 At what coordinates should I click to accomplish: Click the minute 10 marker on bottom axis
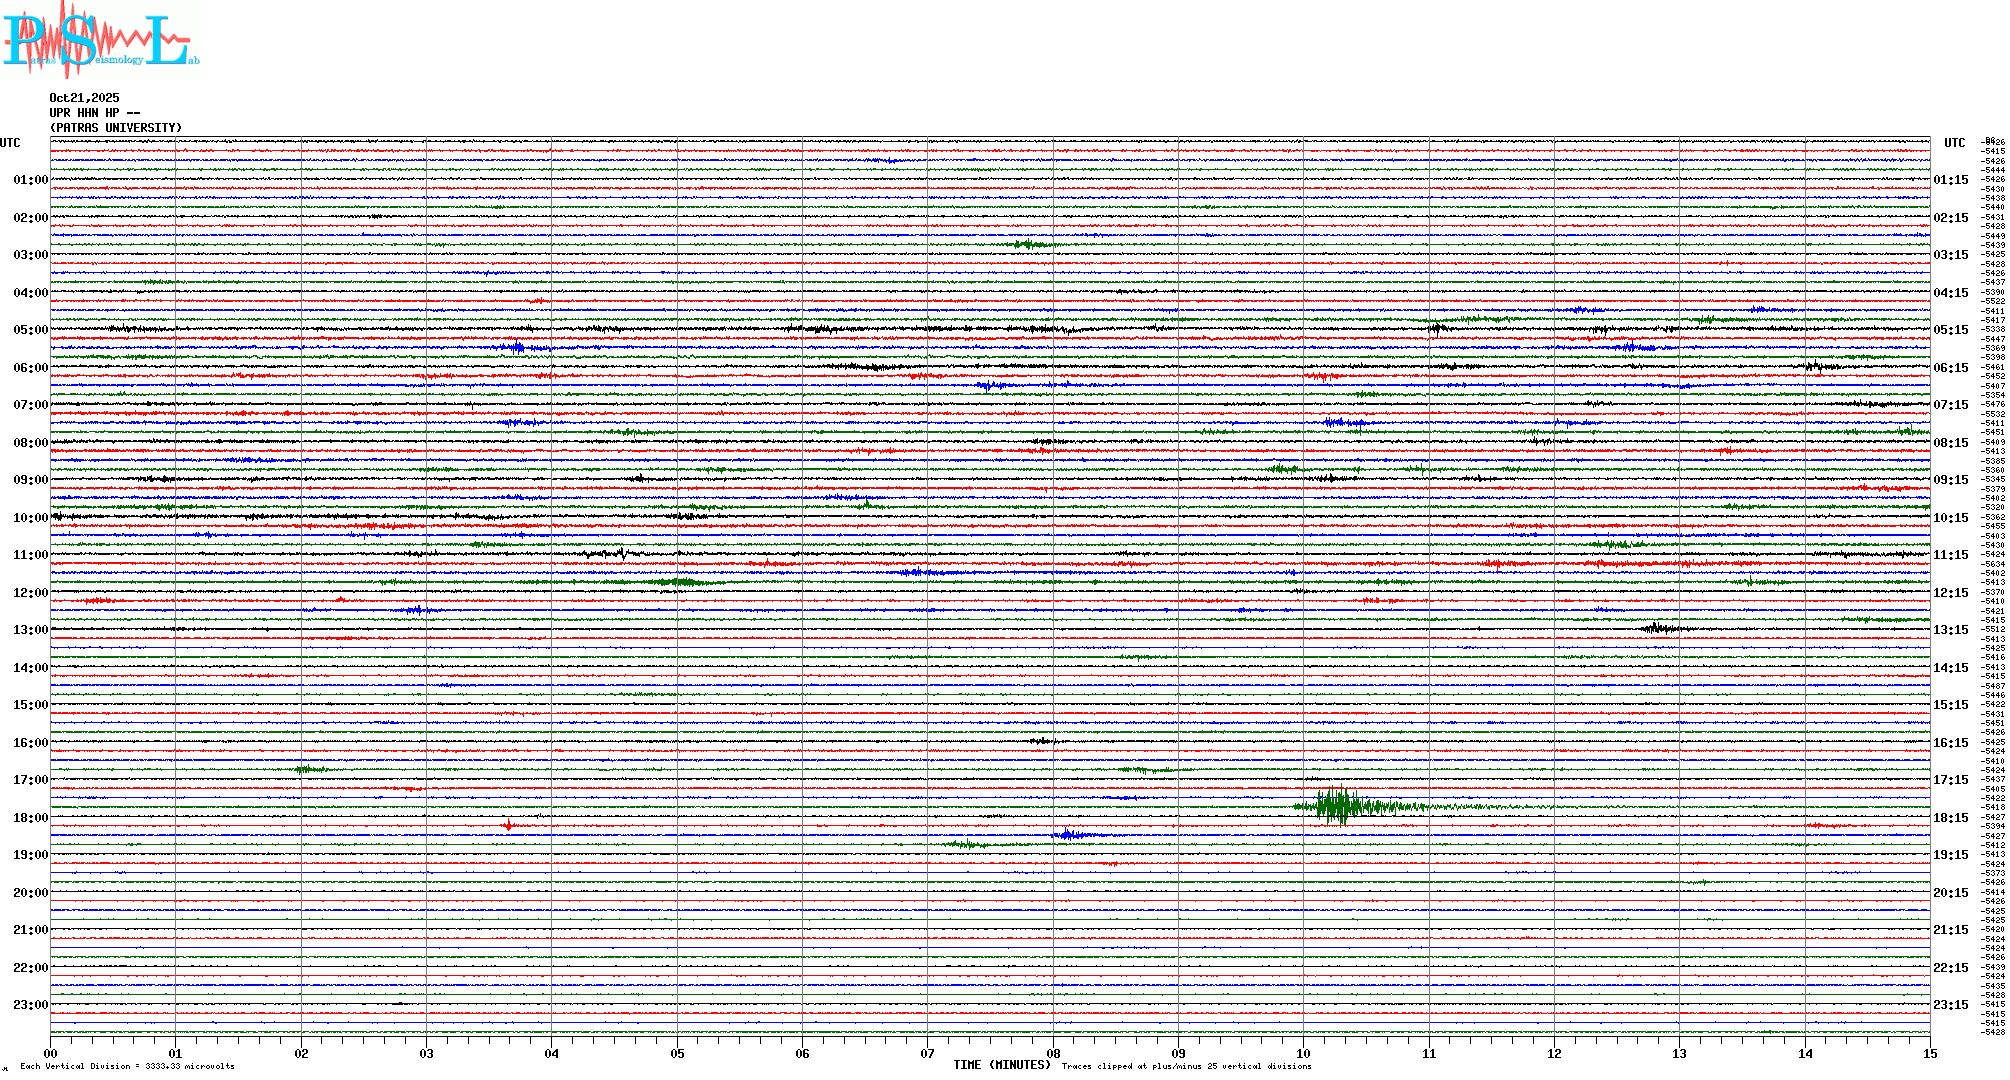[1303, 1053]
